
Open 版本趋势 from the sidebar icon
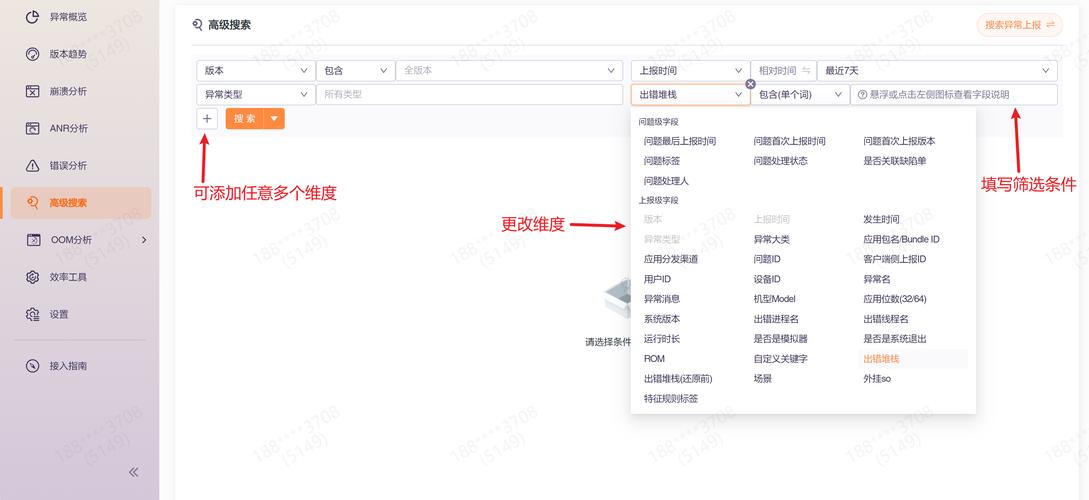coord(32,54)
